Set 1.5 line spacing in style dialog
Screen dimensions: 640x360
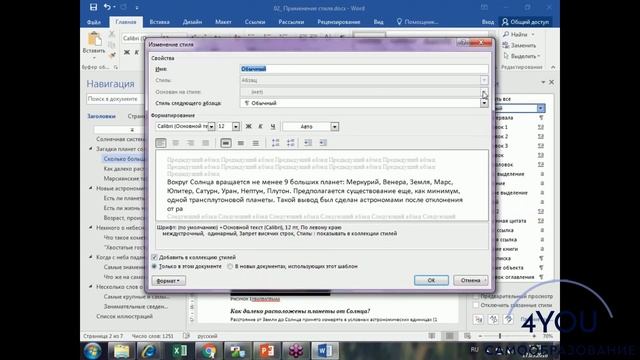(241, 143)
